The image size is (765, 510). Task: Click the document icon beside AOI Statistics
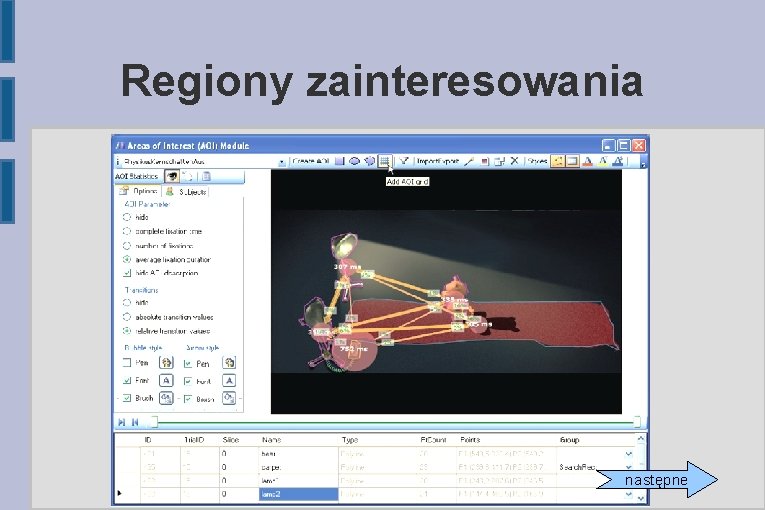[206, 176]
